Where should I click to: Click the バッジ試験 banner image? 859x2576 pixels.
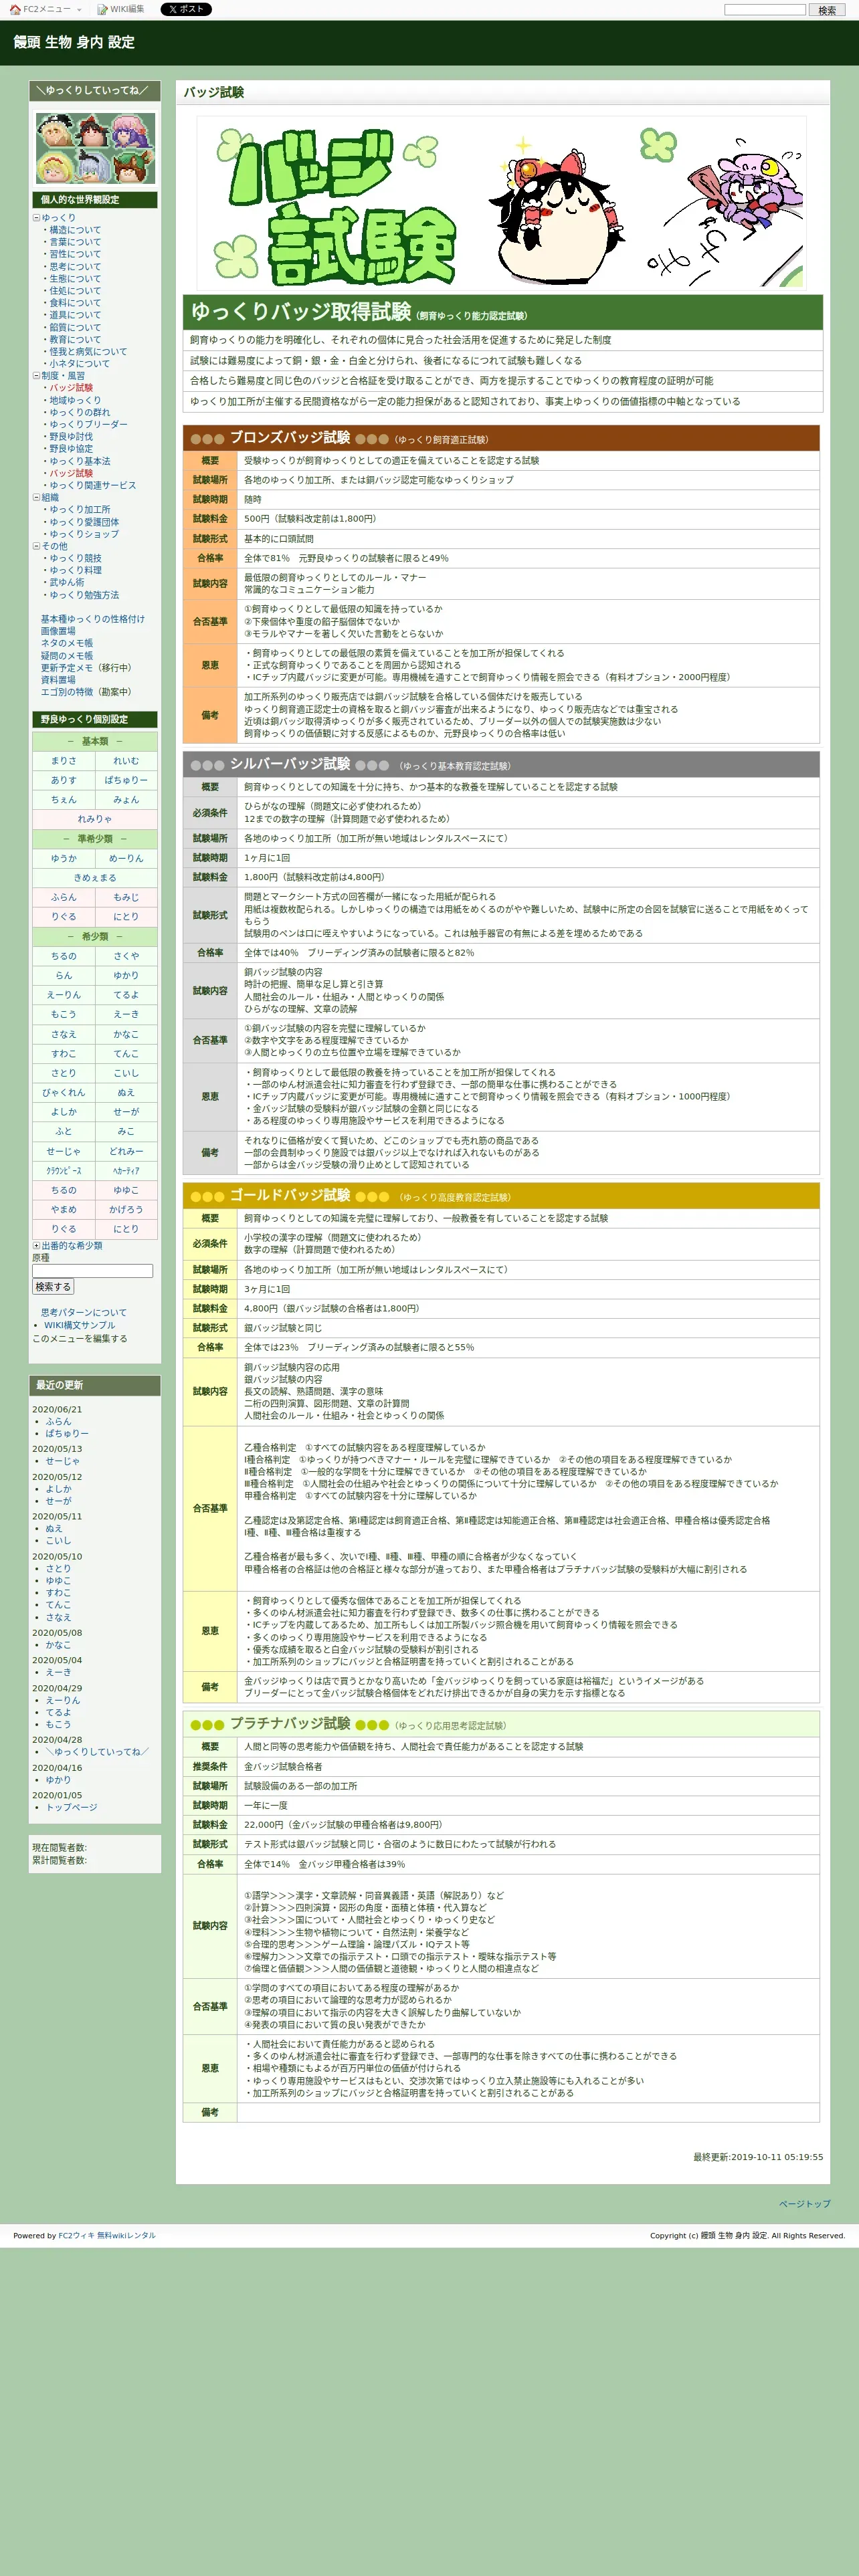(x=501, y=203)
